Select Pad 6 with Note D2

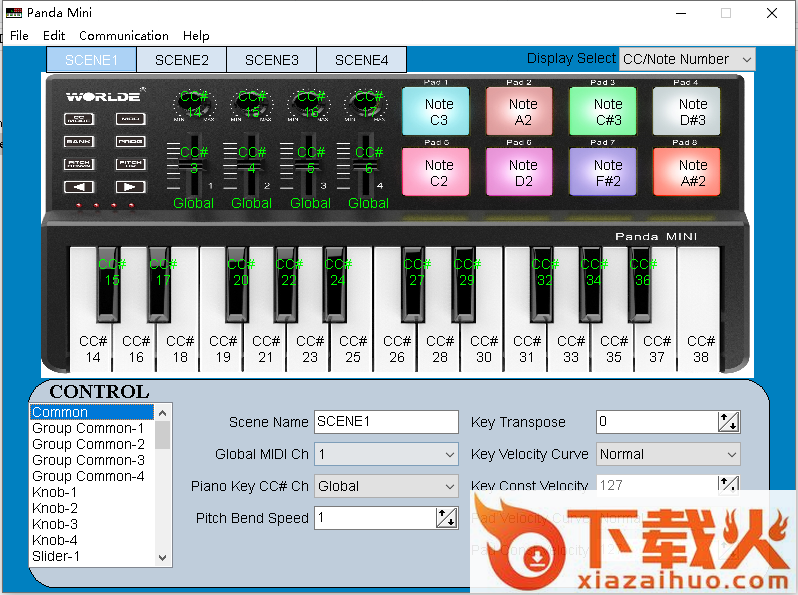(x=519, y=172)
